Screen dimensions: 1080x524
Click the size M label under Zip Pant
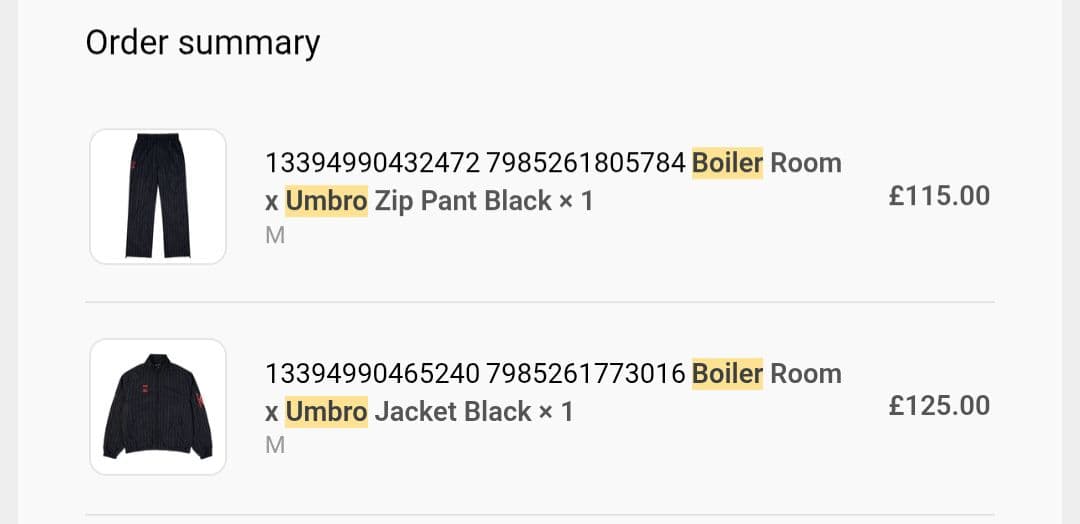pyautogui.click(x=275, y=236)
